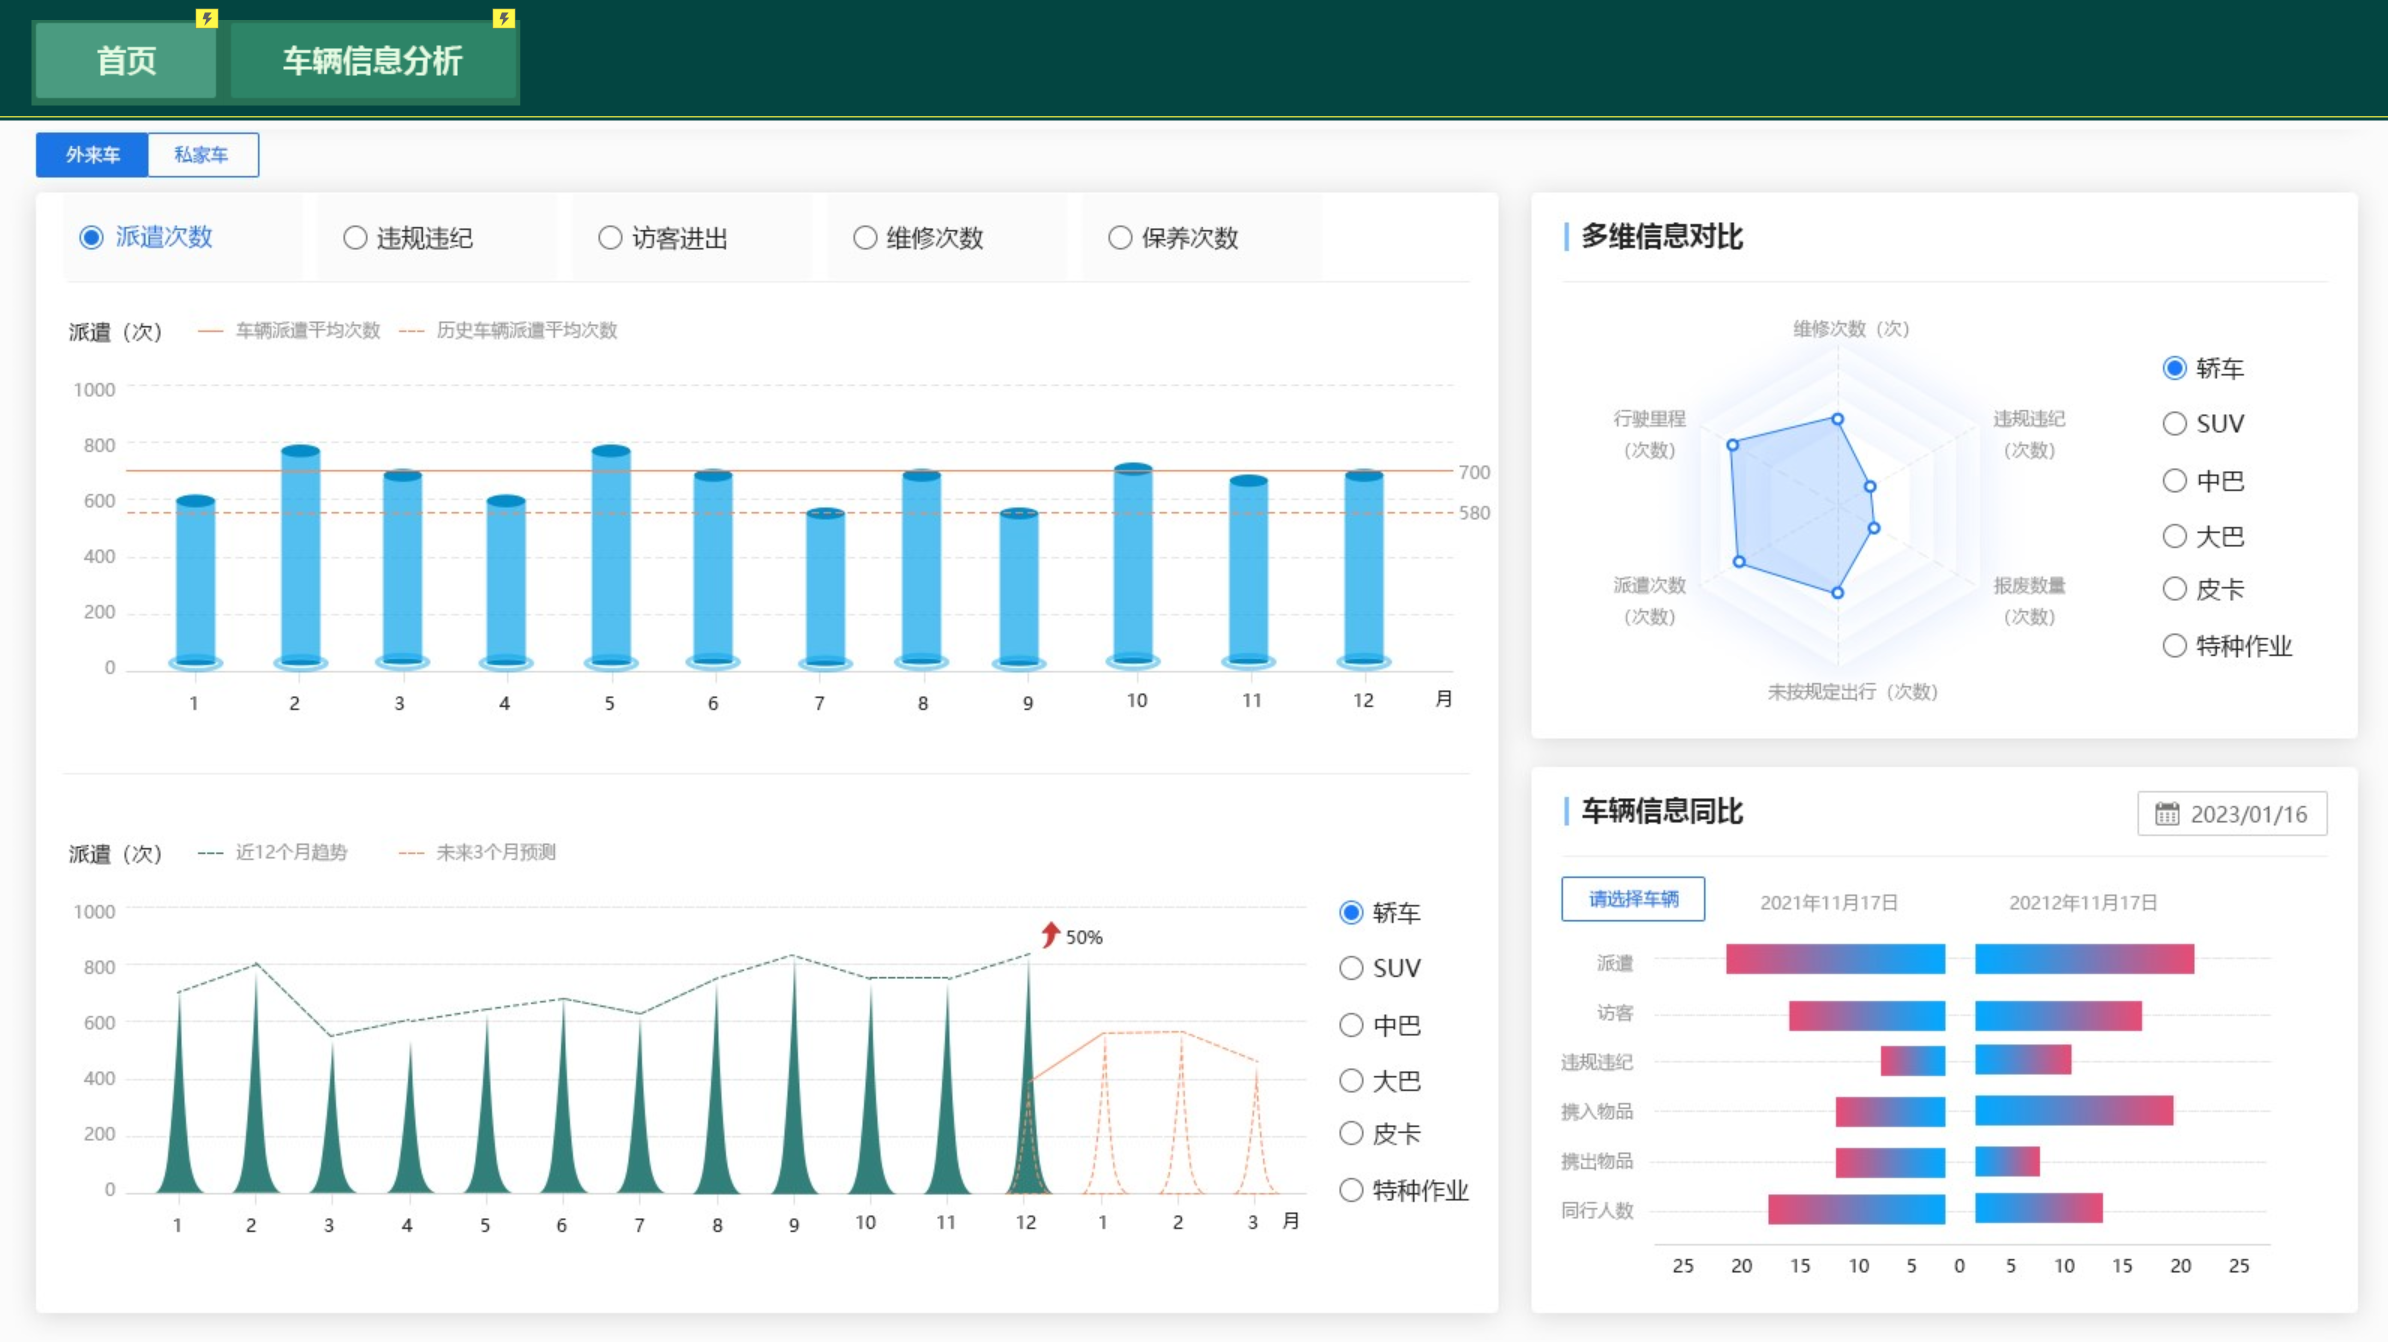Click the 未按规定出行 radar data point
This screenshot has height=1342, width=2388.
tap(1837, 593)
